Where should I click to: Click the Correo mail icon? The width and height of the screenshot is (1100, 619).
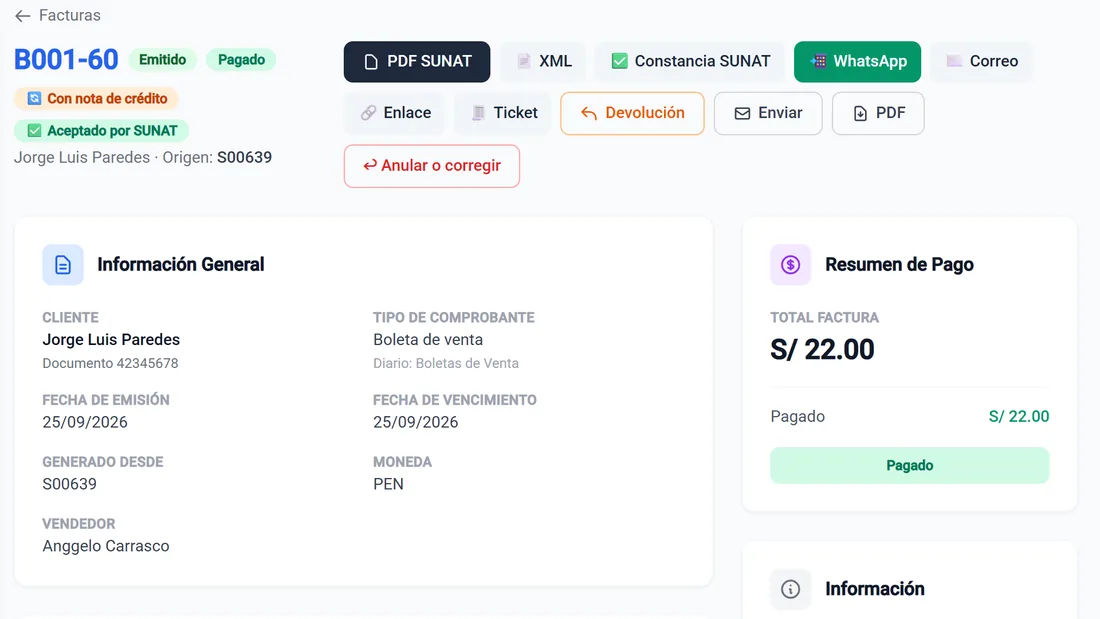[x=954, y=62]
